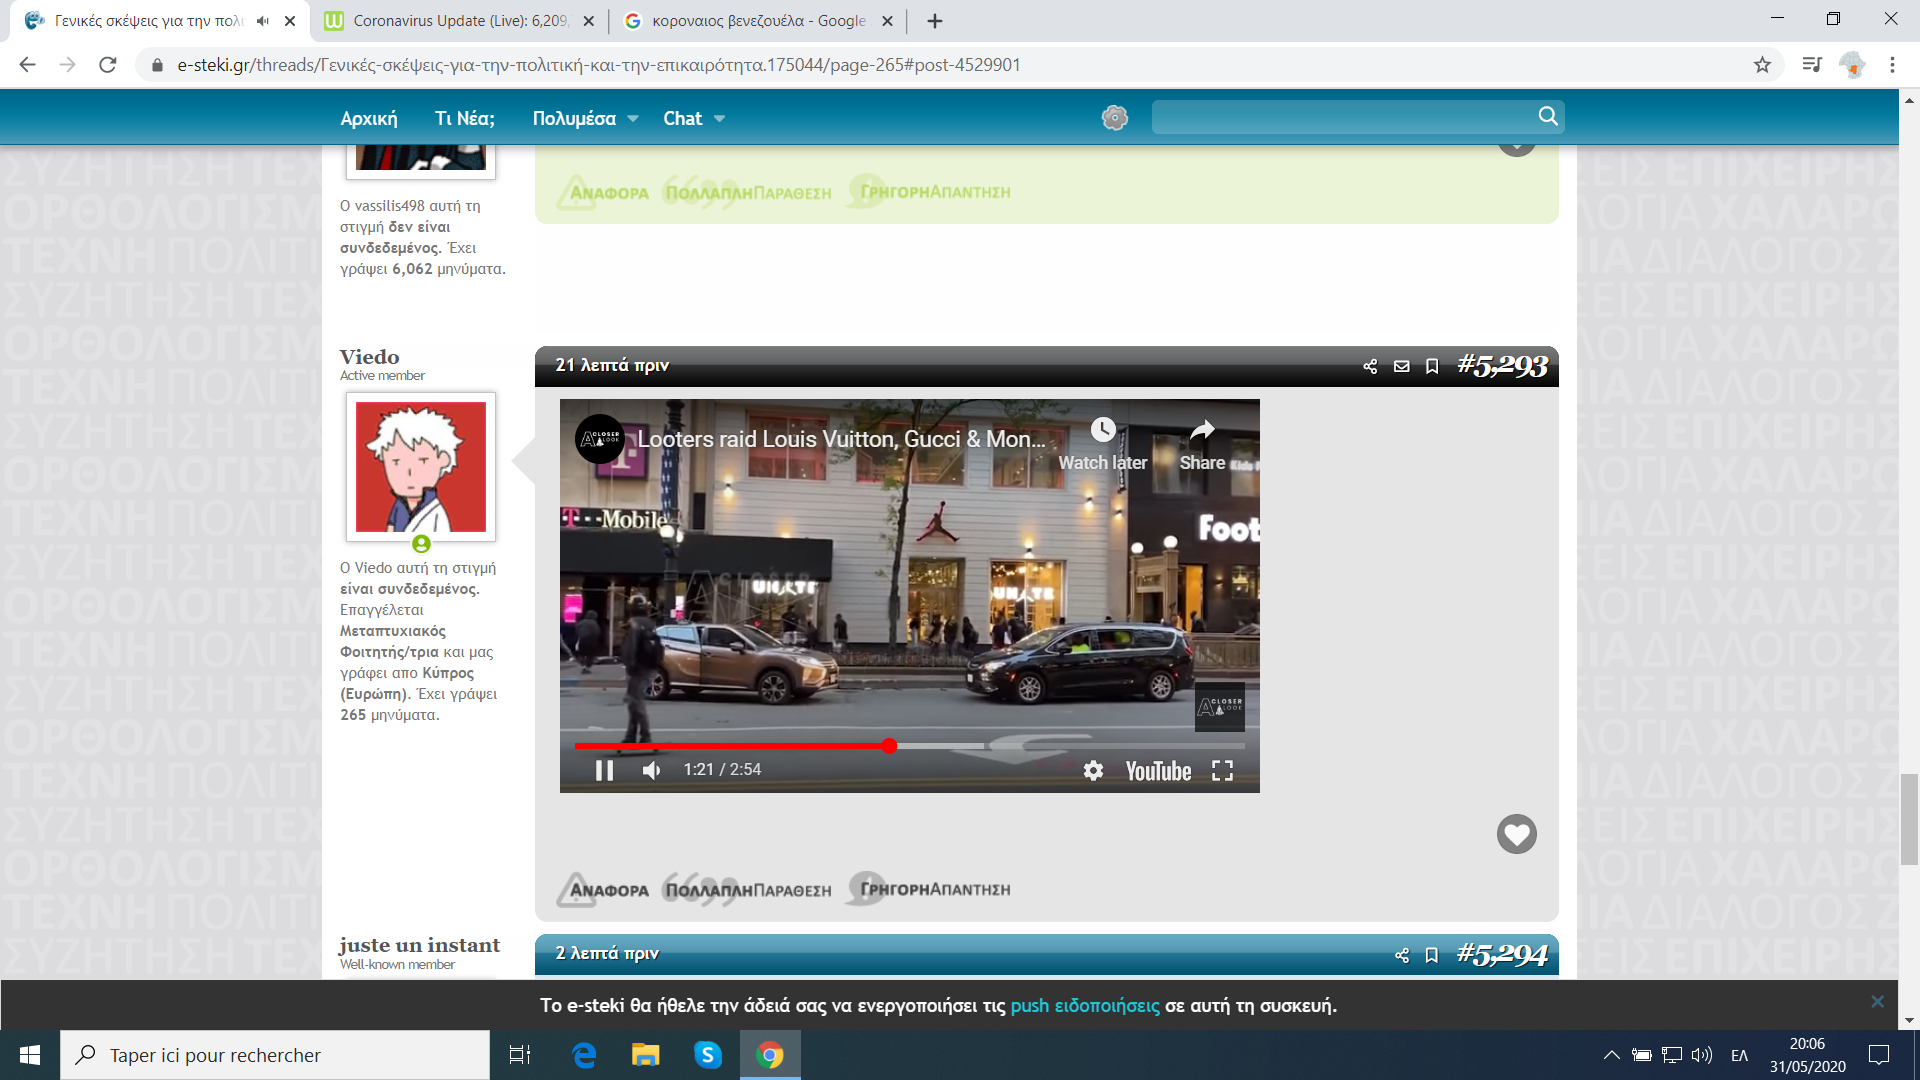This screenshot has width=1920, height=1080.
Task: Like post #5,293 with heart icon
Action: pyautogui.click(x=1516, y=834)
